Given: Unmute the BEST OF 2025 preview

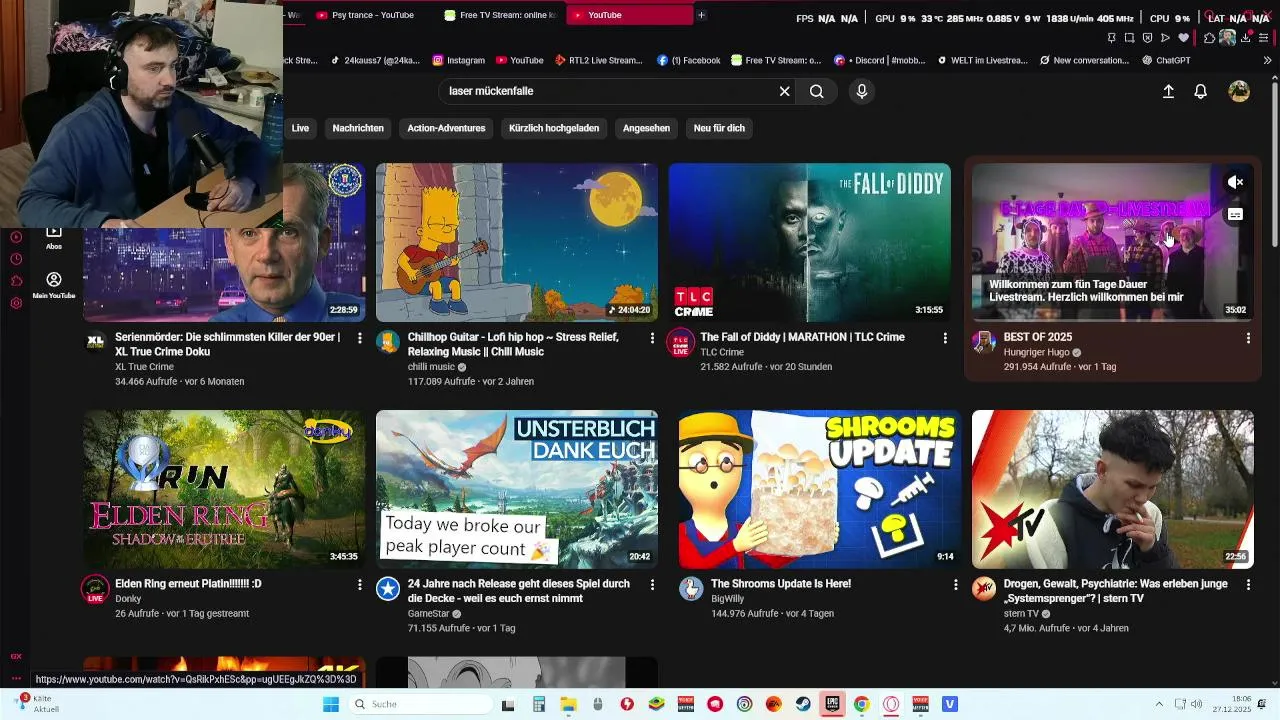Looking at the screenshot, I should (1236, 182).
